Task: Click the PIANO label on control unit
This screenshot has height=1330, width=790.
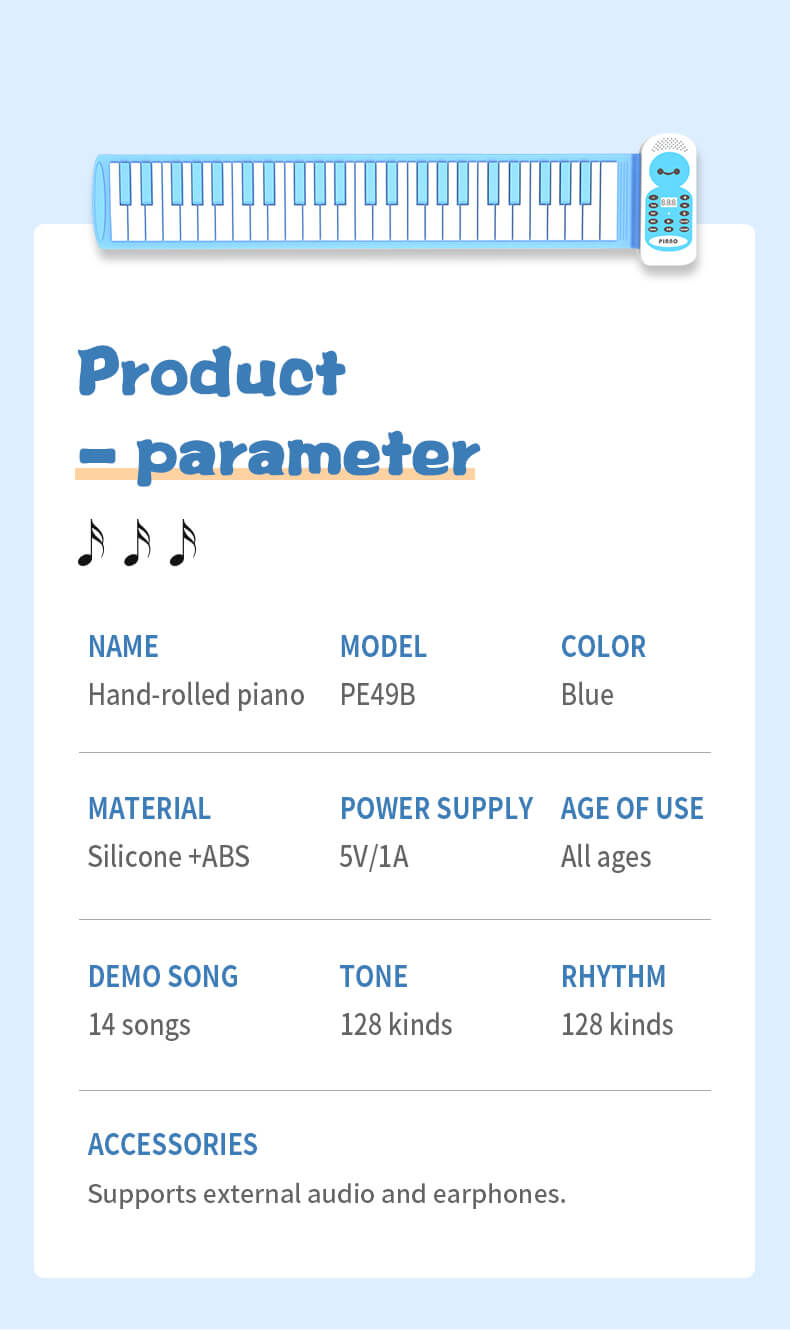Action: pos(668,241)
